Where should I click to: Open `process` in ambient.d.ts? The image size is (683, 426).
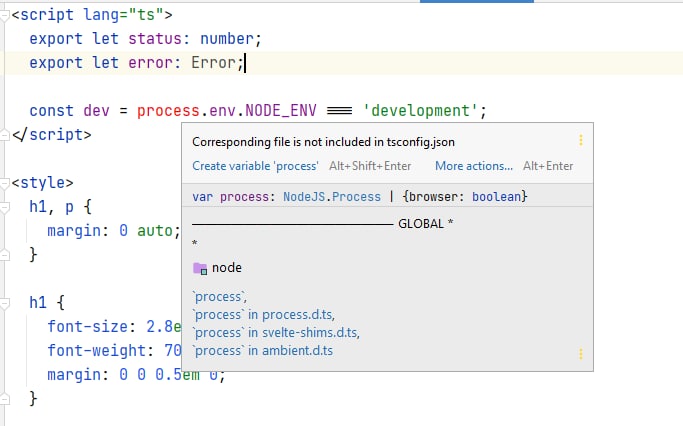point(262,351)
